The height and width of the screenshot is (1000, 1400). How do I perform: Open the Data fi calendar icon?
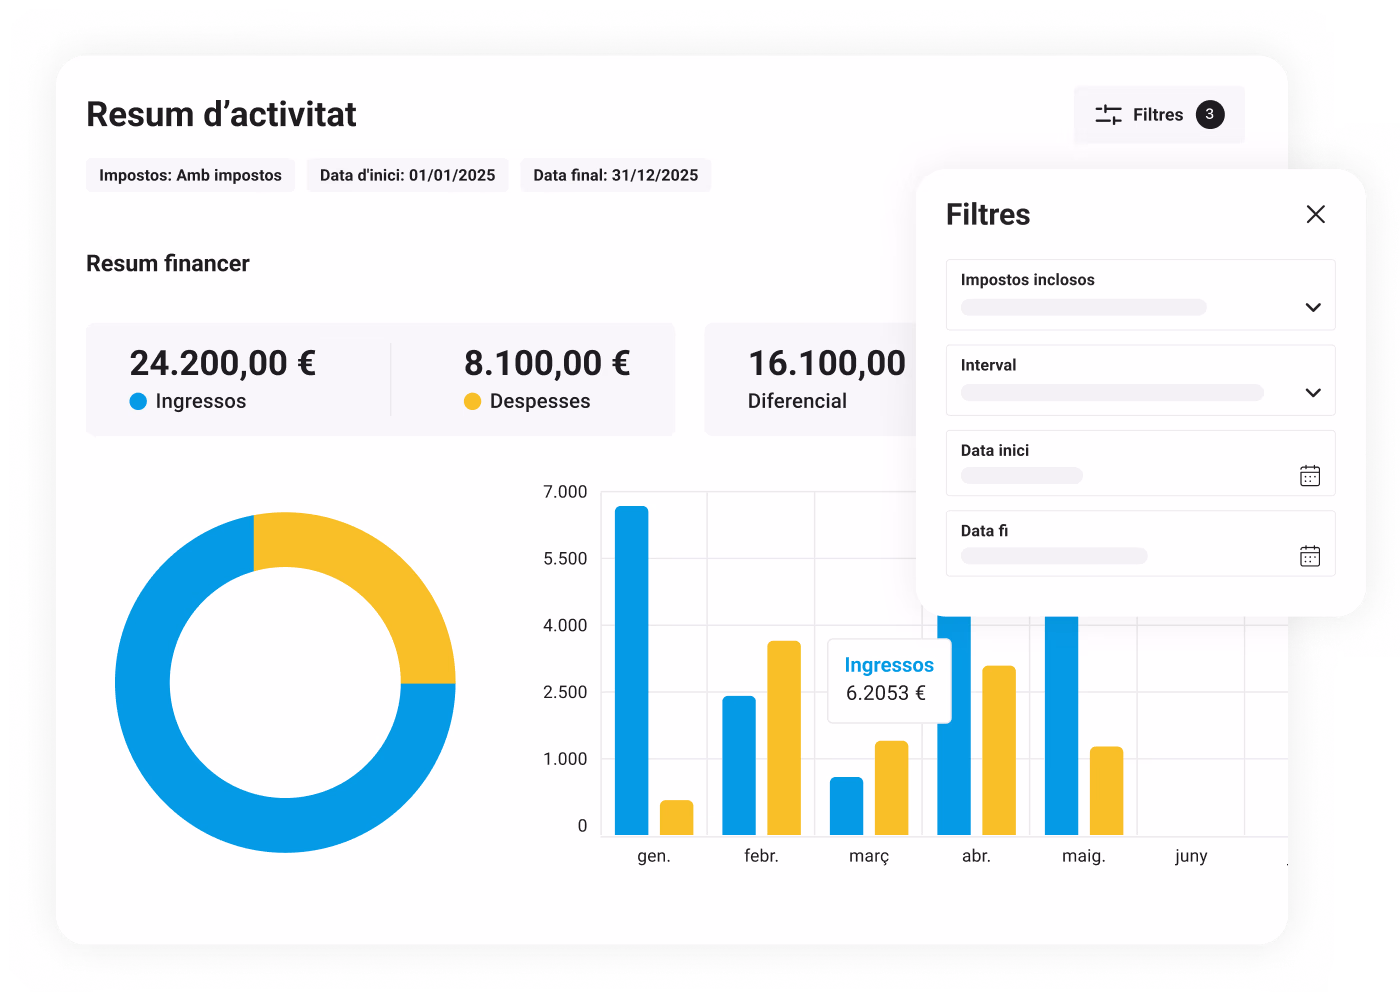(1310, 556)
